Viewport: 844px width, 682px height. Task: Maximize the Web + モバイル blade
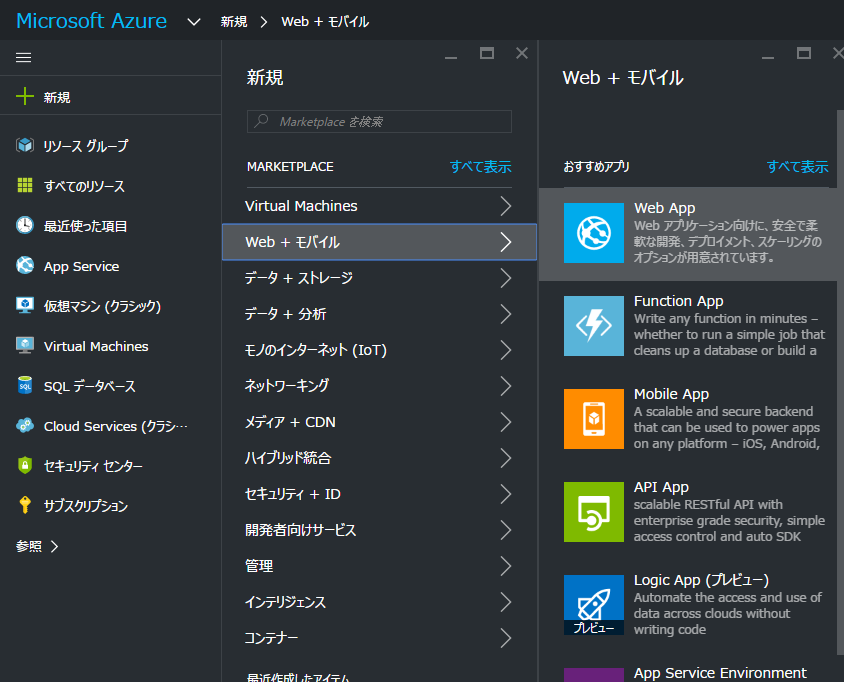point(804,53)
